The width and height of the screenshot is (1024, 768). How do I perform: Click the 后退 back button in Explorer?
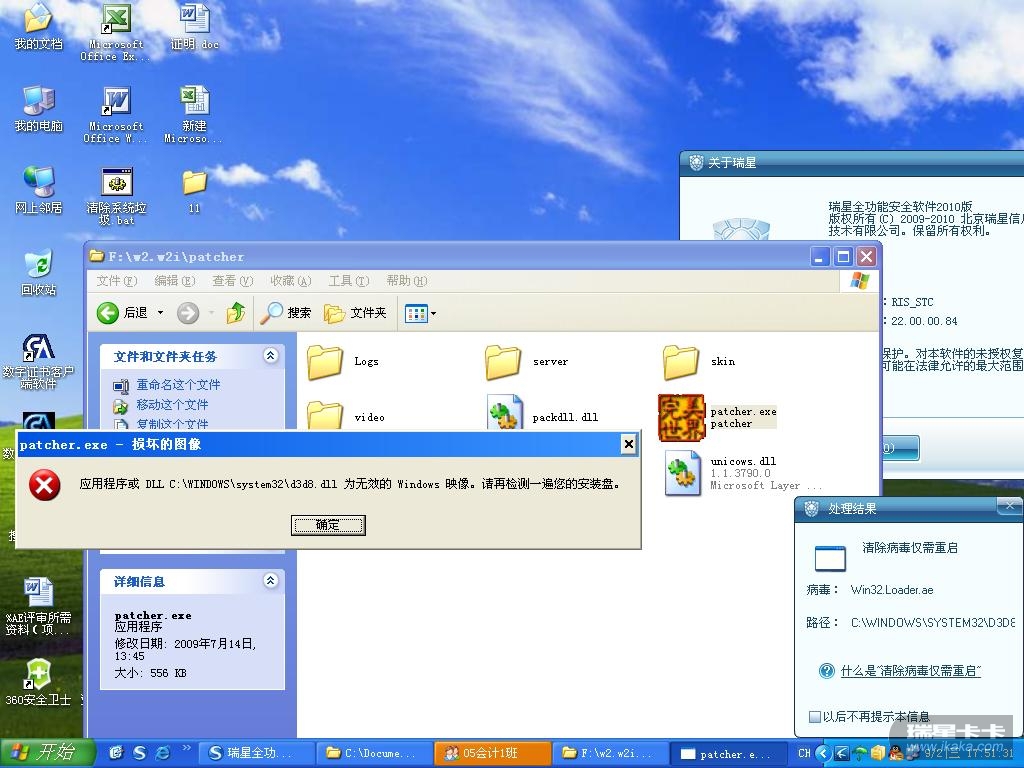[x=123, y=313]
